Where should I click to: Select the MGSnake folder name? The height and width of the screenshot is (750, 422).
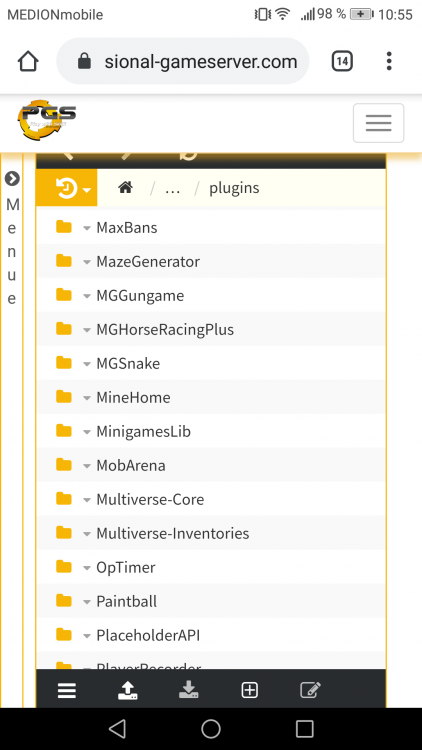[128, 364]
